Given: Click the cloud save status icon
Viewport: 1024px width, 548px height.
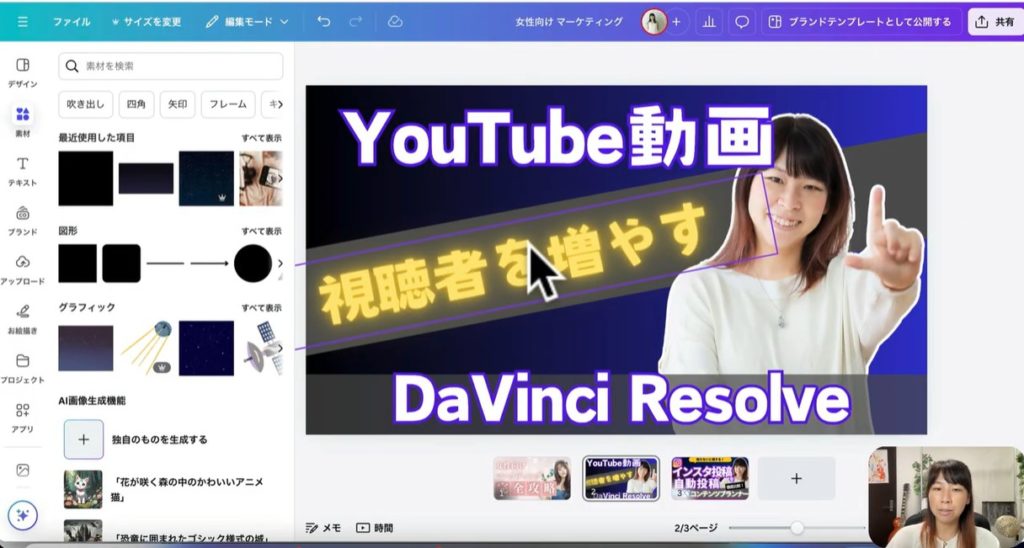Looking at the screenshot, I should coord(395,21).
